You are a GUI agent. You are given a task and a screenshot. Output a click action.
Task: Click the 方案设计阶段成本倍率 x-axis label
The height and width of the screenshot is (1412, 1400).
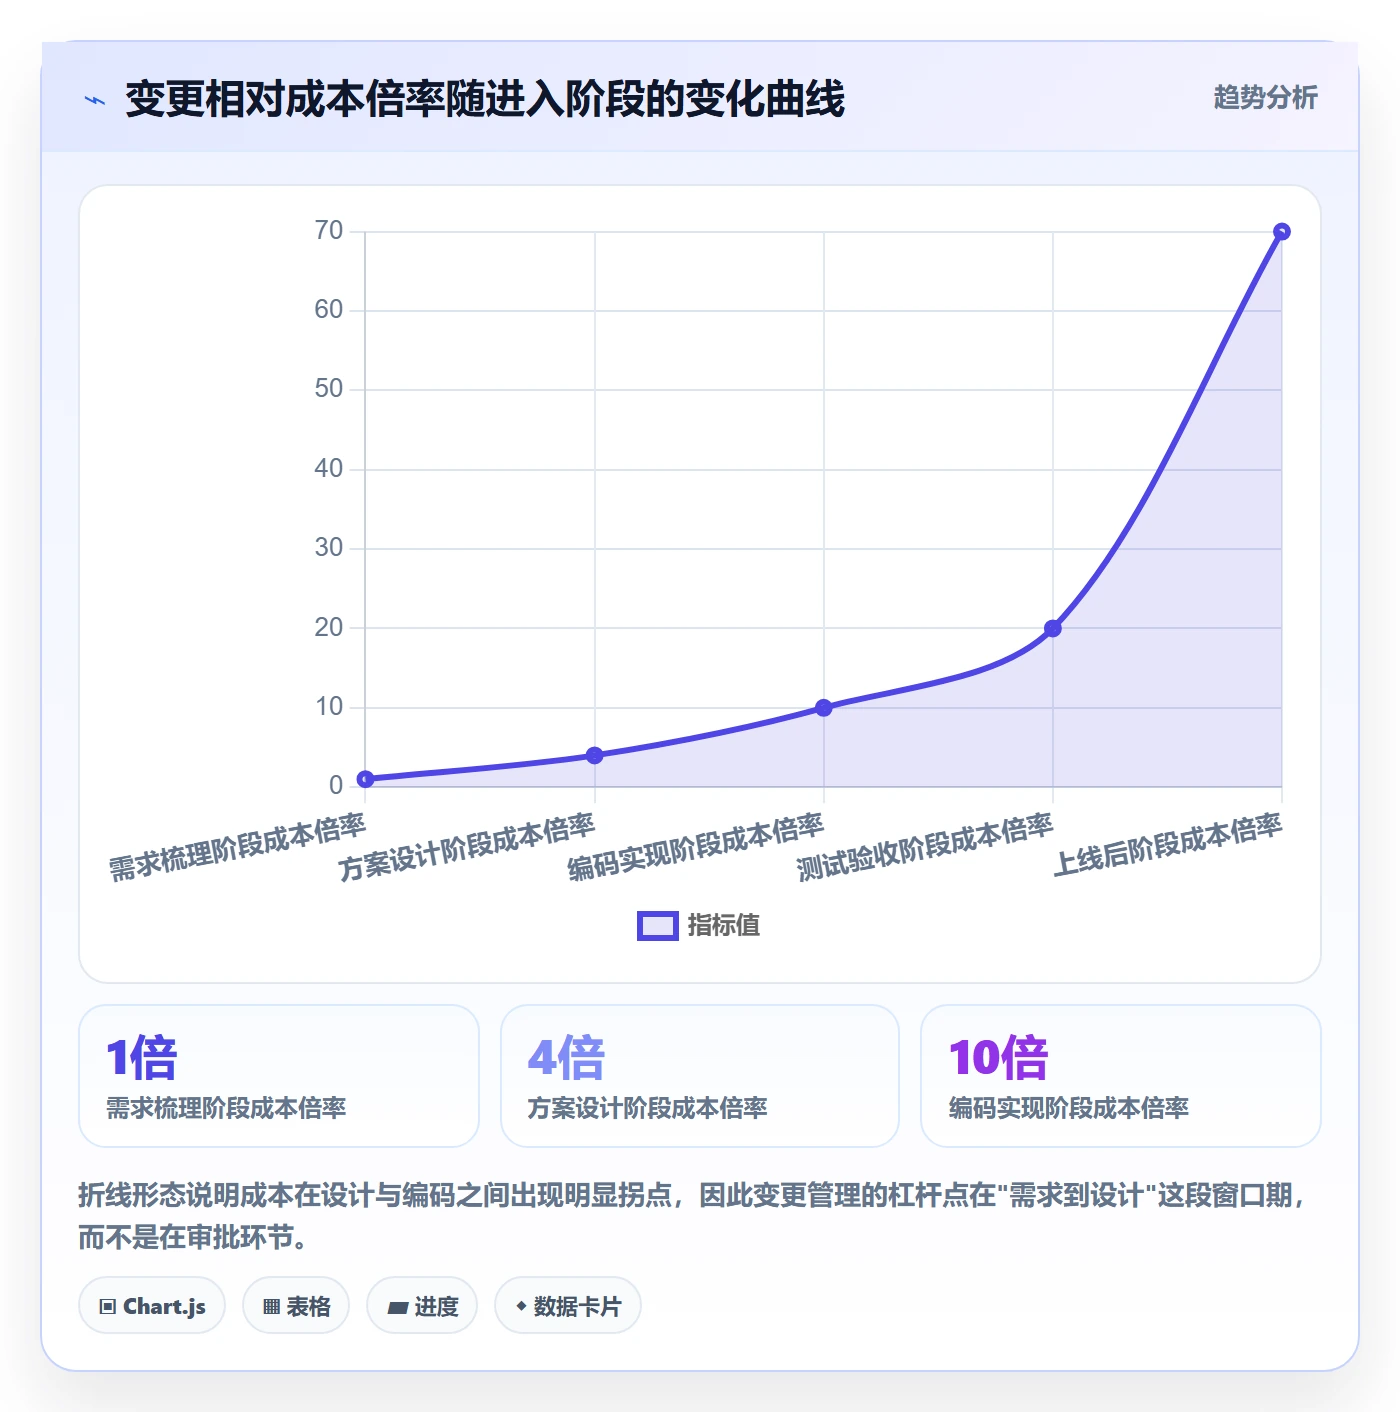point(466,847)
